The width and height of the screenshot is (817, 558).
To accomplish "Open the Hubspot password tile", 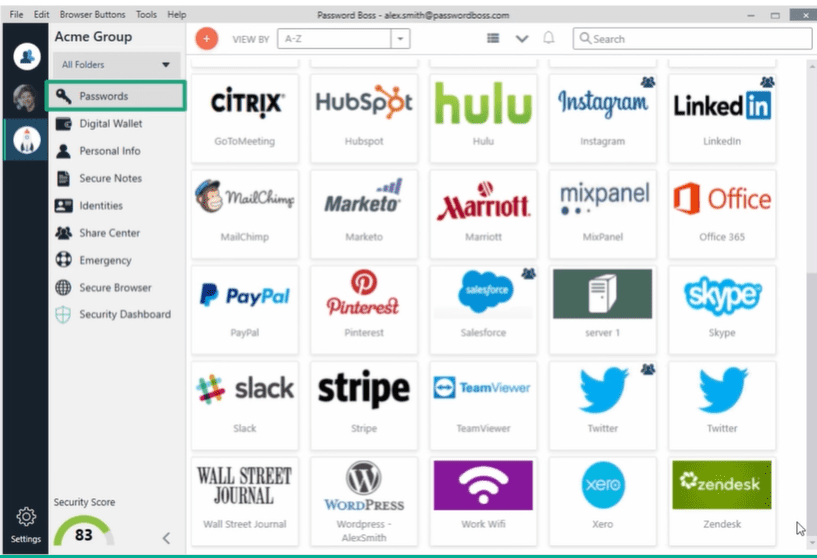I will 364,118.
